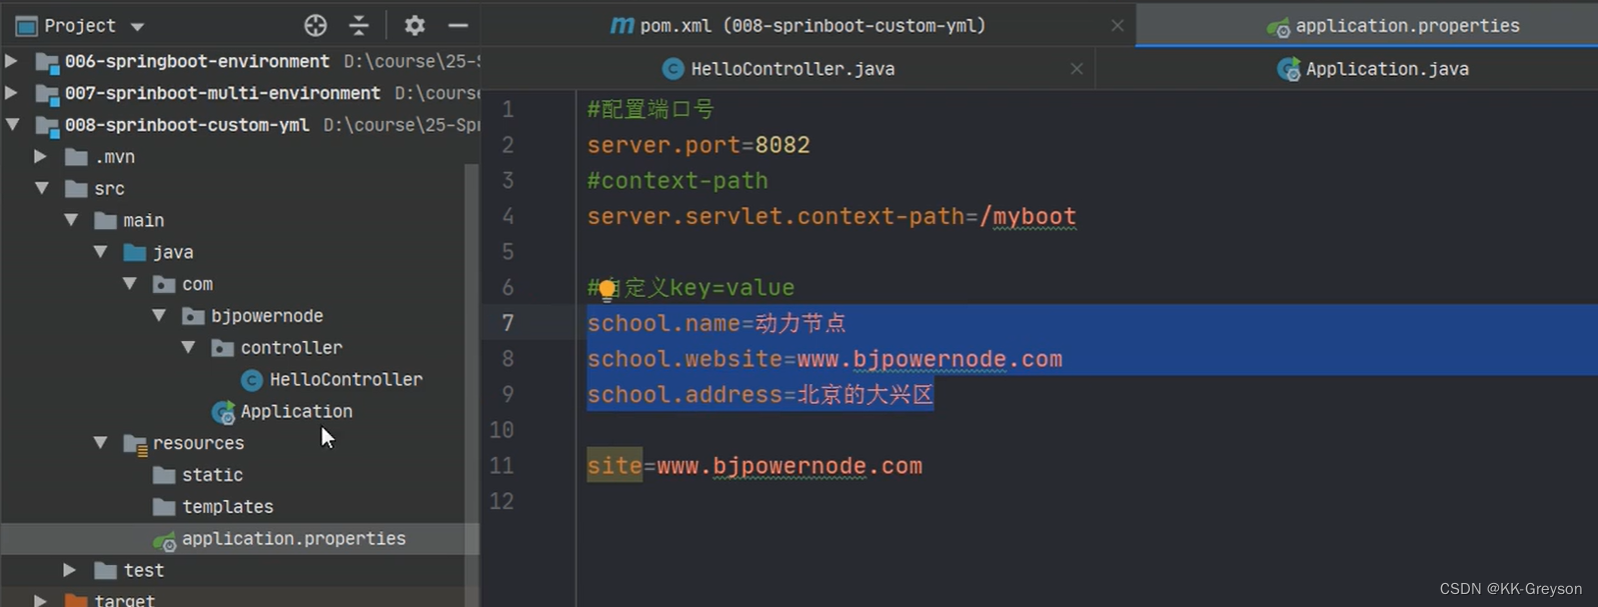The image size is (1598, 607).
Task: Click the highlighted site key on line 11
Action: click(x=614, y=466)
